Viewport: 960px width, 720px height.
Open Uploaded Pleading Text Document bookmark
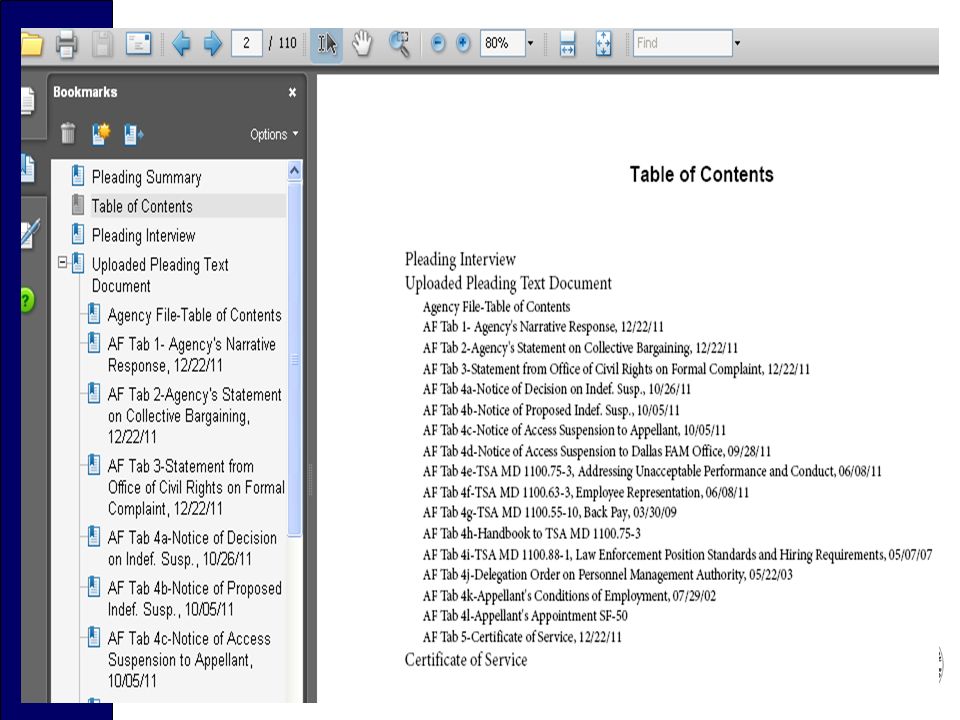pos(160,276)
